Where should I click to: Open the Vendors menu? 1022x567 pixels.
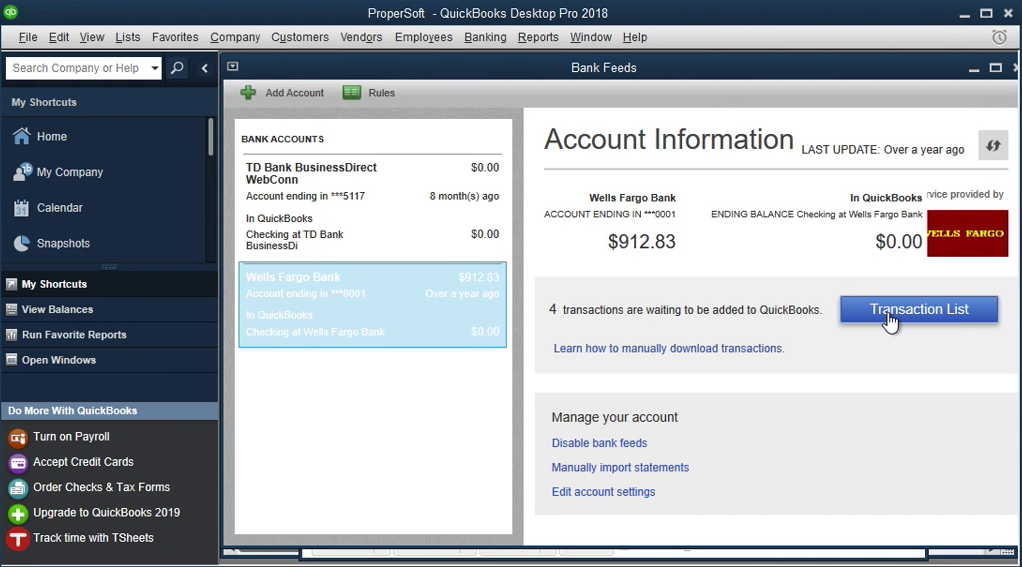tap(361, 37)
